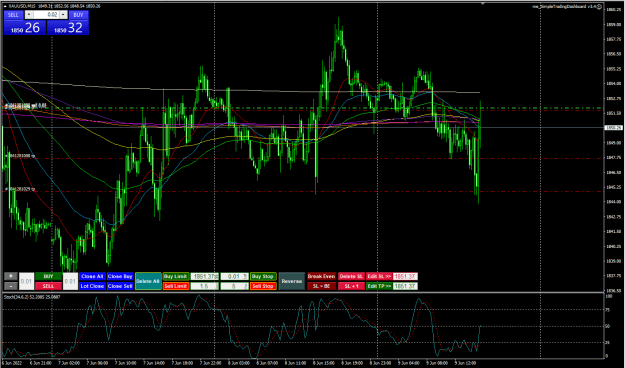625x368 pixels.
Task: Click the Simple Trading Dashboard v1.4 label
Action: [564, 6]
